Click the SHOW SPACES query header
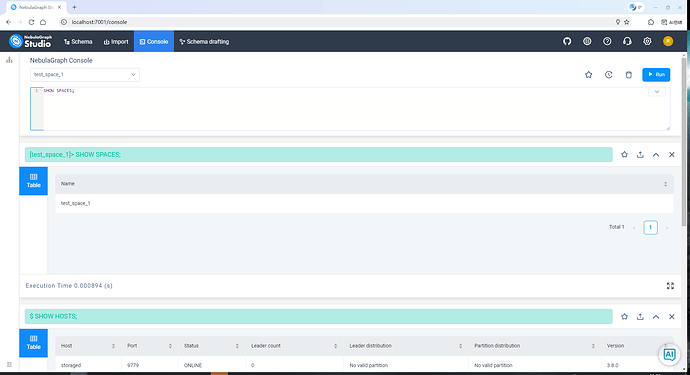This screenshot has width=690, height=375. click(319, 154)
